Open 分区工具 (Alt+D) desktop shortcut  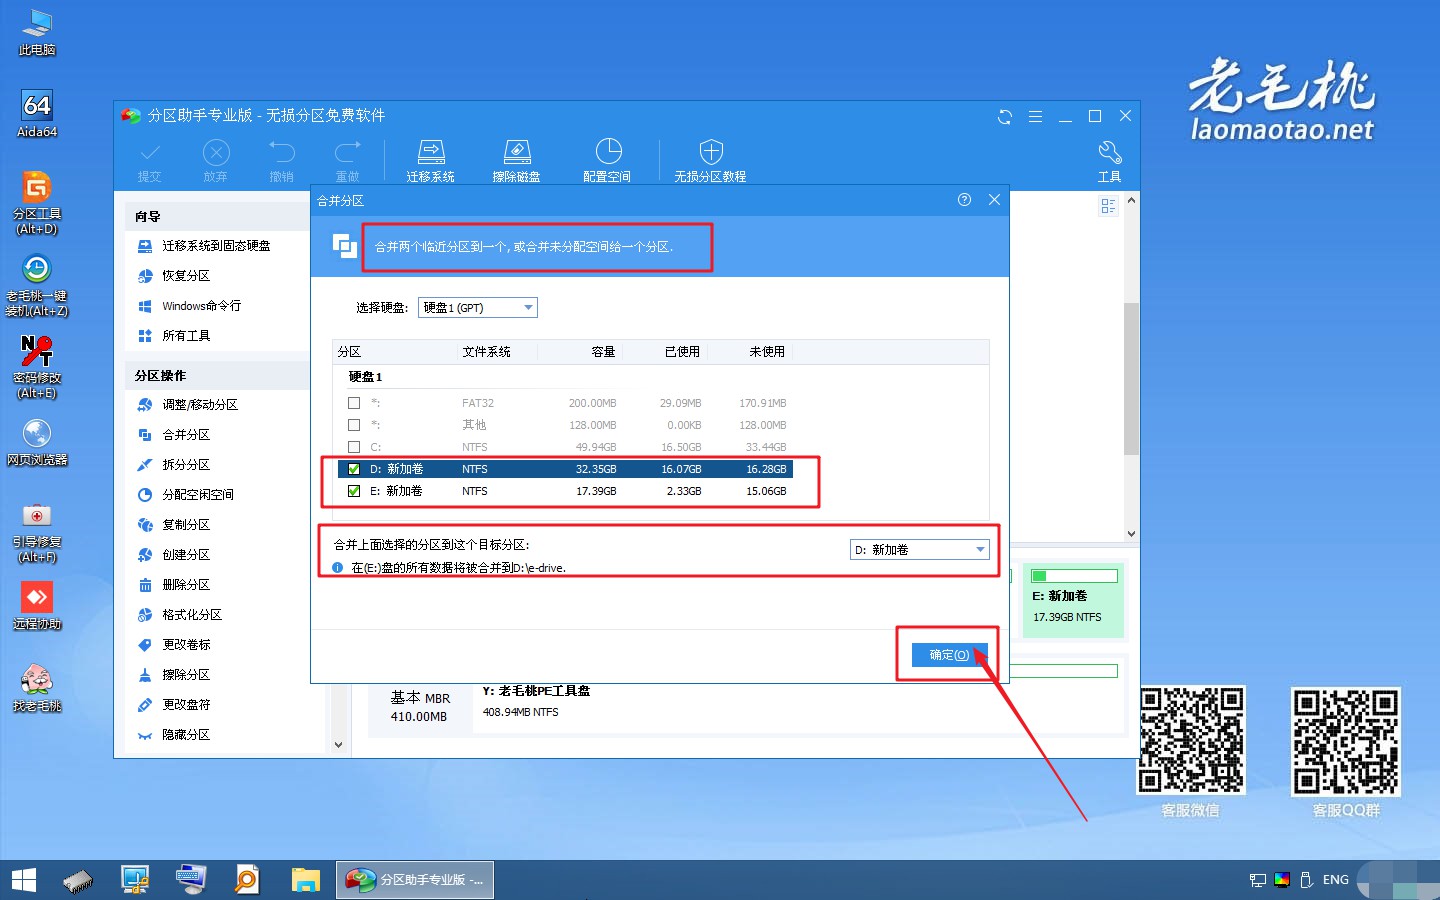pyautogui.click(x=37, y=203)
